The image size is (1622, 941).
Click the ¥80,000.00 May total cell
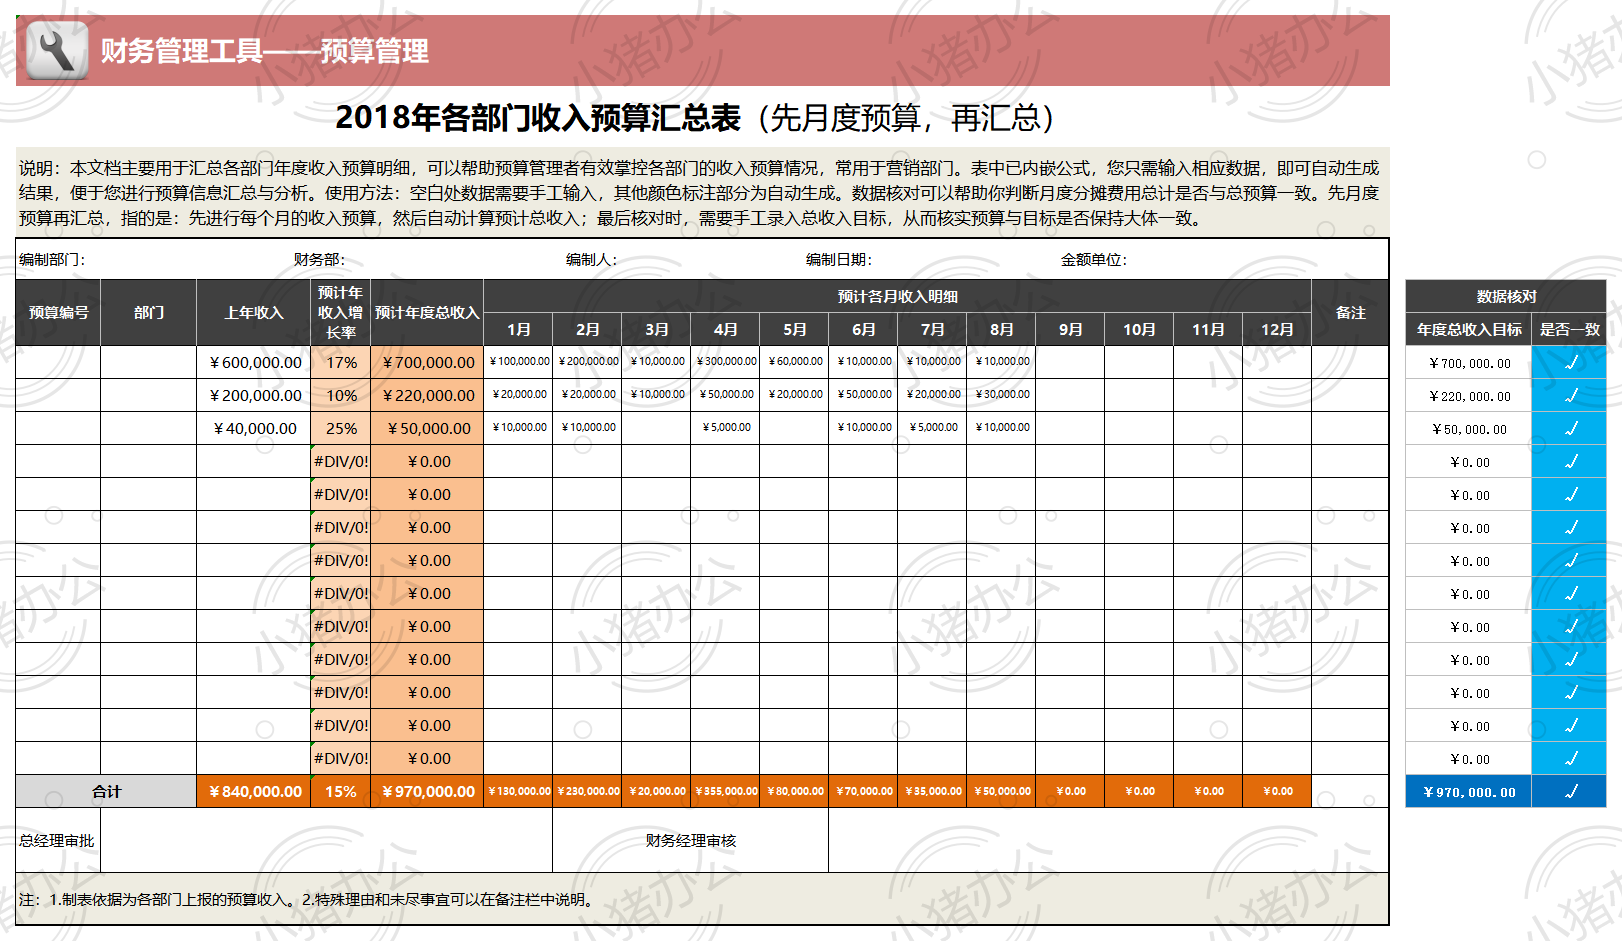click(x=794, y=792)
